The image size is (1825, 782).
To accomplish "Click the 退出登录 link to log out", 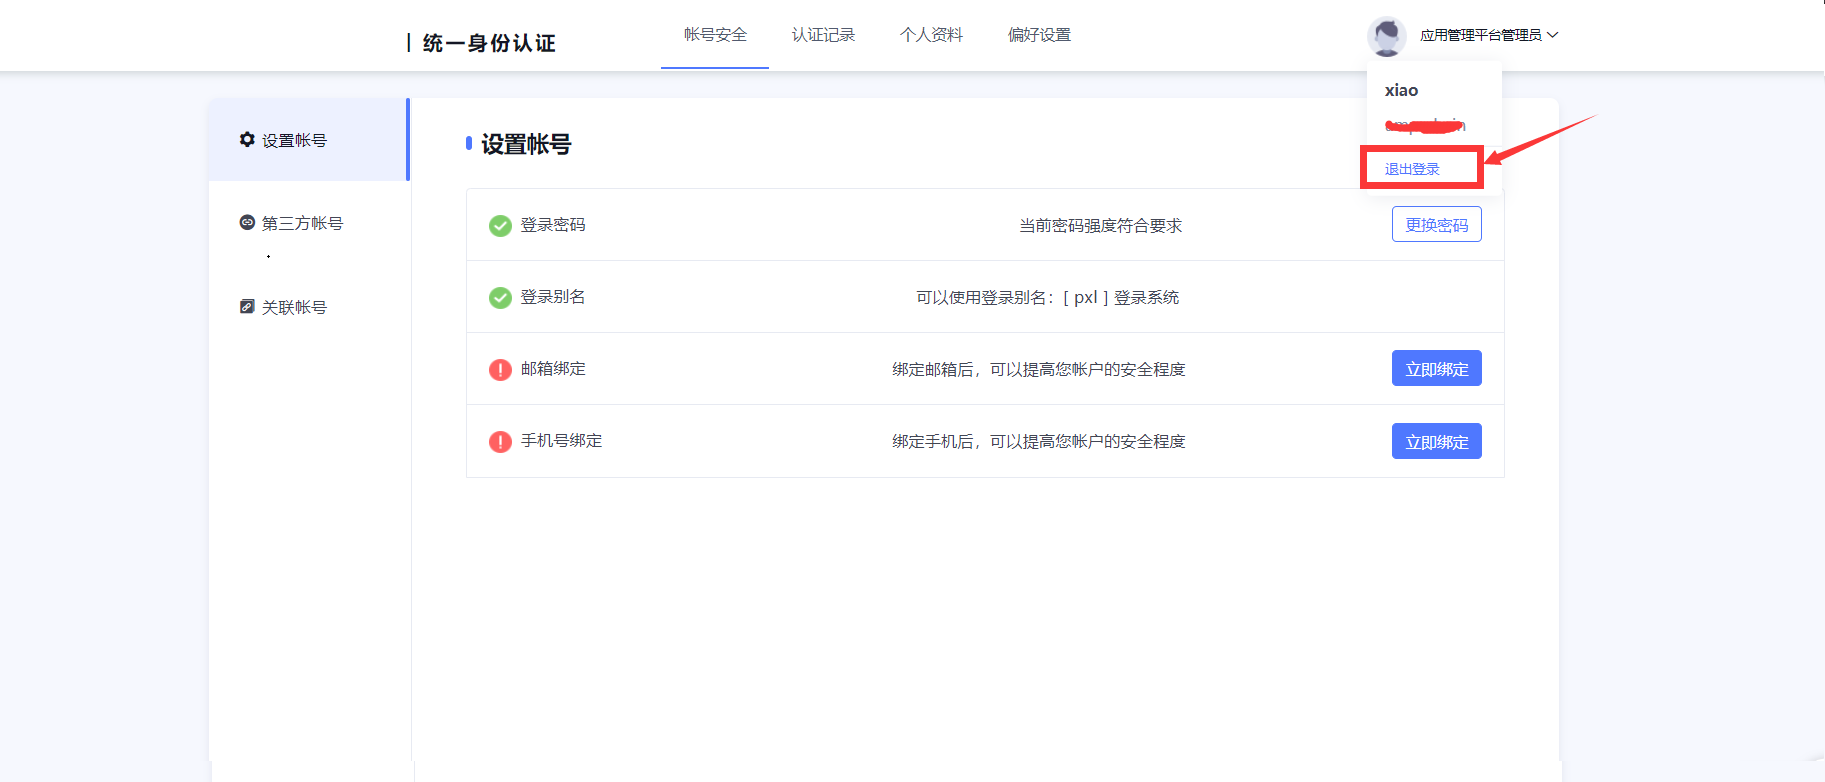I will [x=1412, y=169].
